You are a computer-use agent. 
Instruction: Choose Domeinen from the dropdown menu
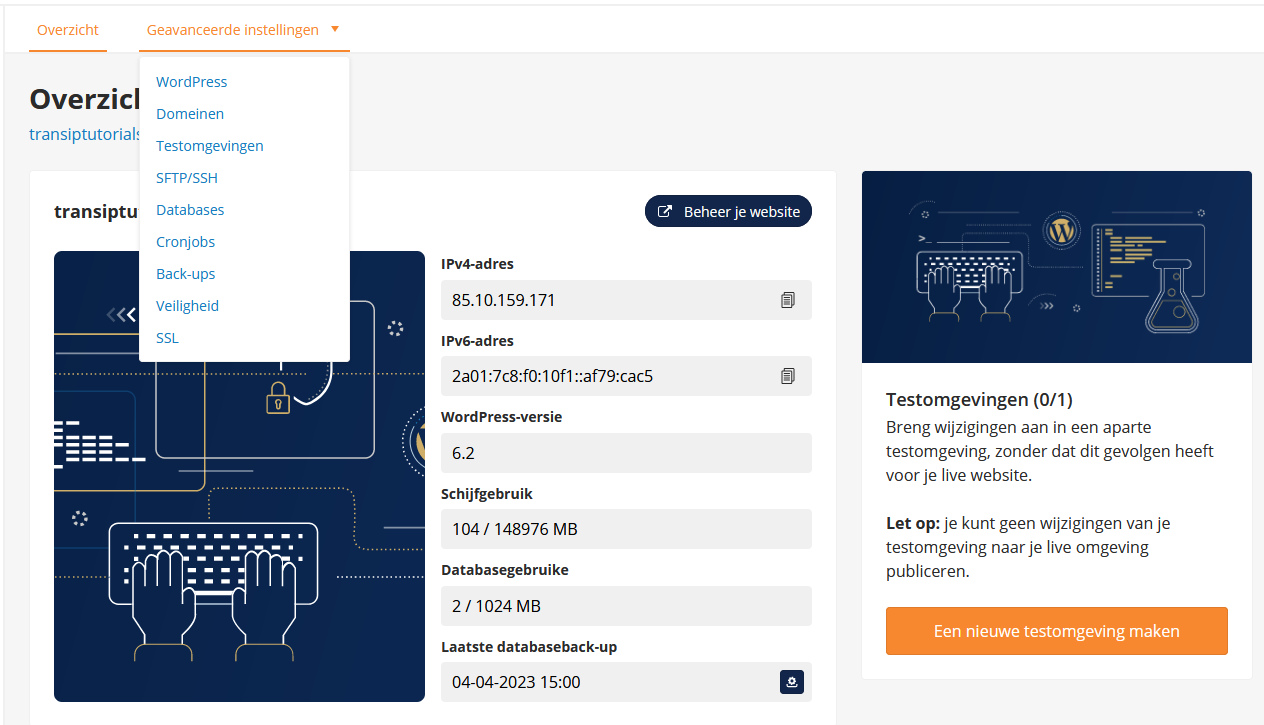coord(190,114)
